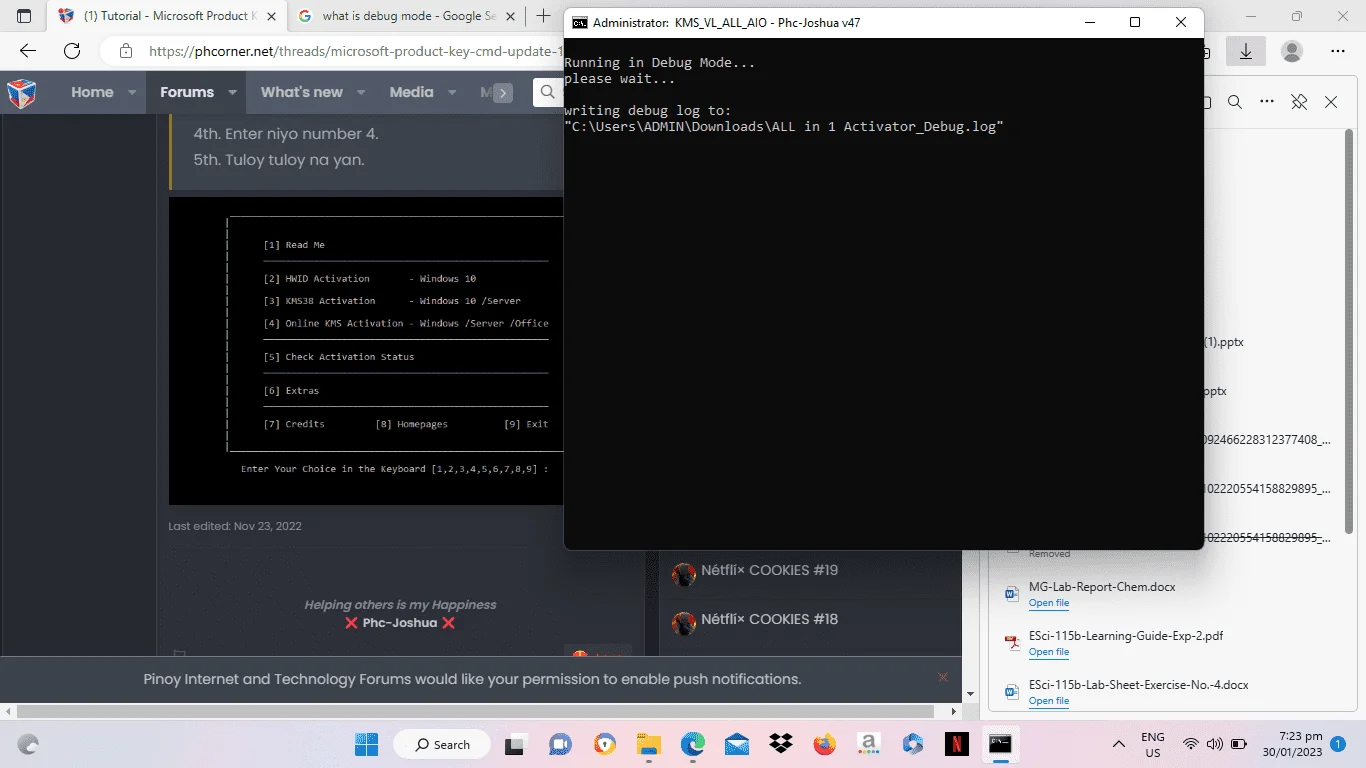Viewport: 1366px width, 768px height.
Task: Dismiss the push notification permission banner
Action: (942, 677)
